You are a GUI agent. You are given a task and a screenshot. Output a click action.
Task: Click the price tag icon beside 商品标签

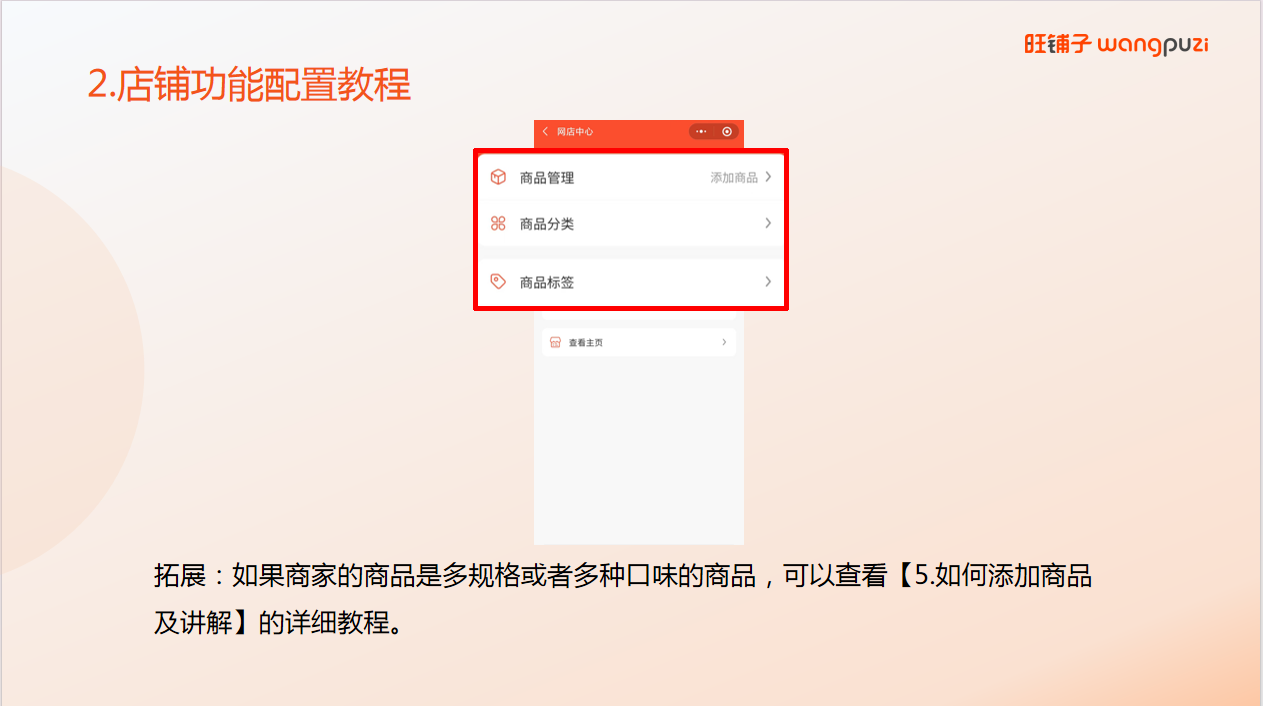point(498,282)
